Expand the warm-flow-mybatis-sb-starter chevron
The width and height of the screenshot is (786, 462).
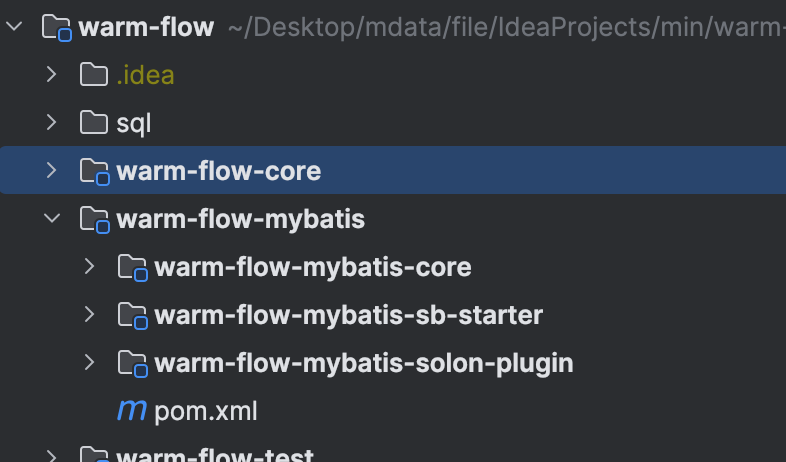point(89,315)
